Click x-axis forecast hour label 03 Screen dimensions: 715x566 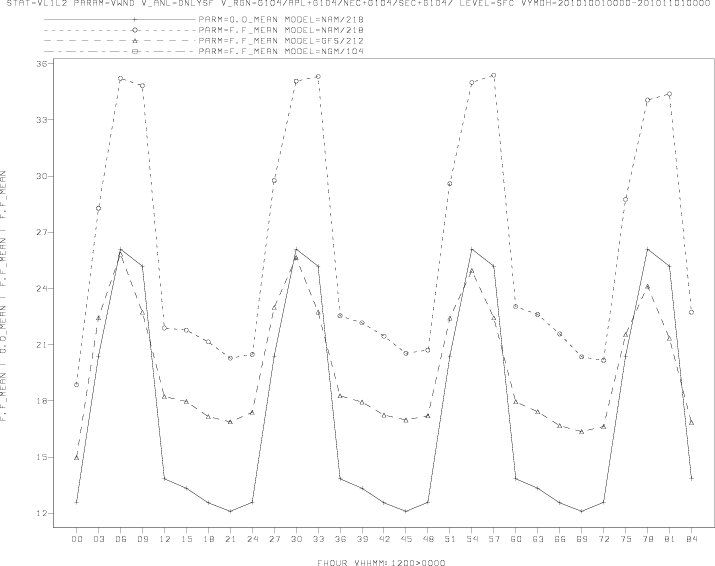click(98, 539)
